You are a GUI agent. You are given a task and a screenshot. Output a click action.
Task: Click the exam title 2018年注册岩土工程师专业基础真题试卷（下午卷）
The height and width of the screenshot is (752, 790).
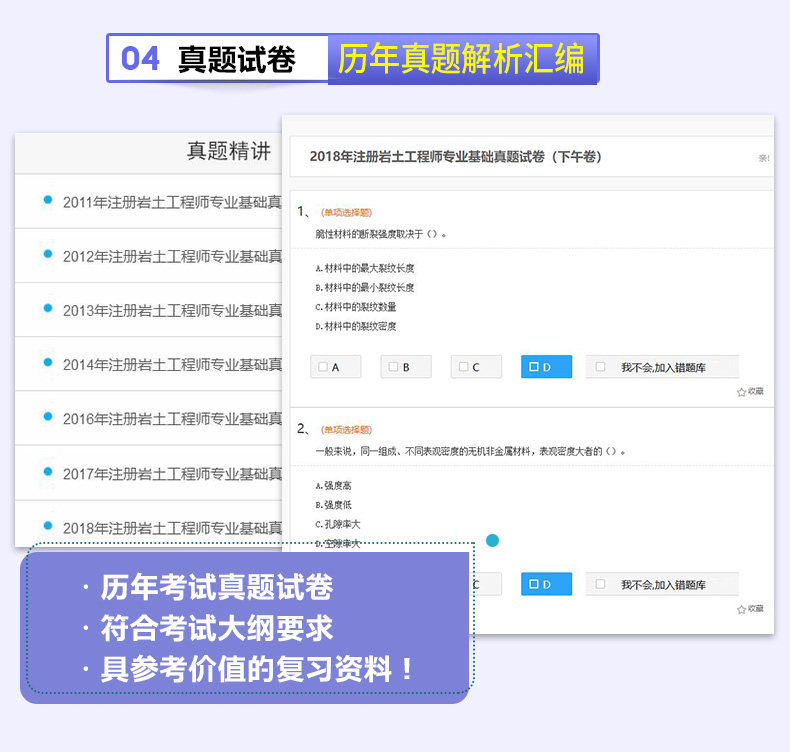click(455, 157)
